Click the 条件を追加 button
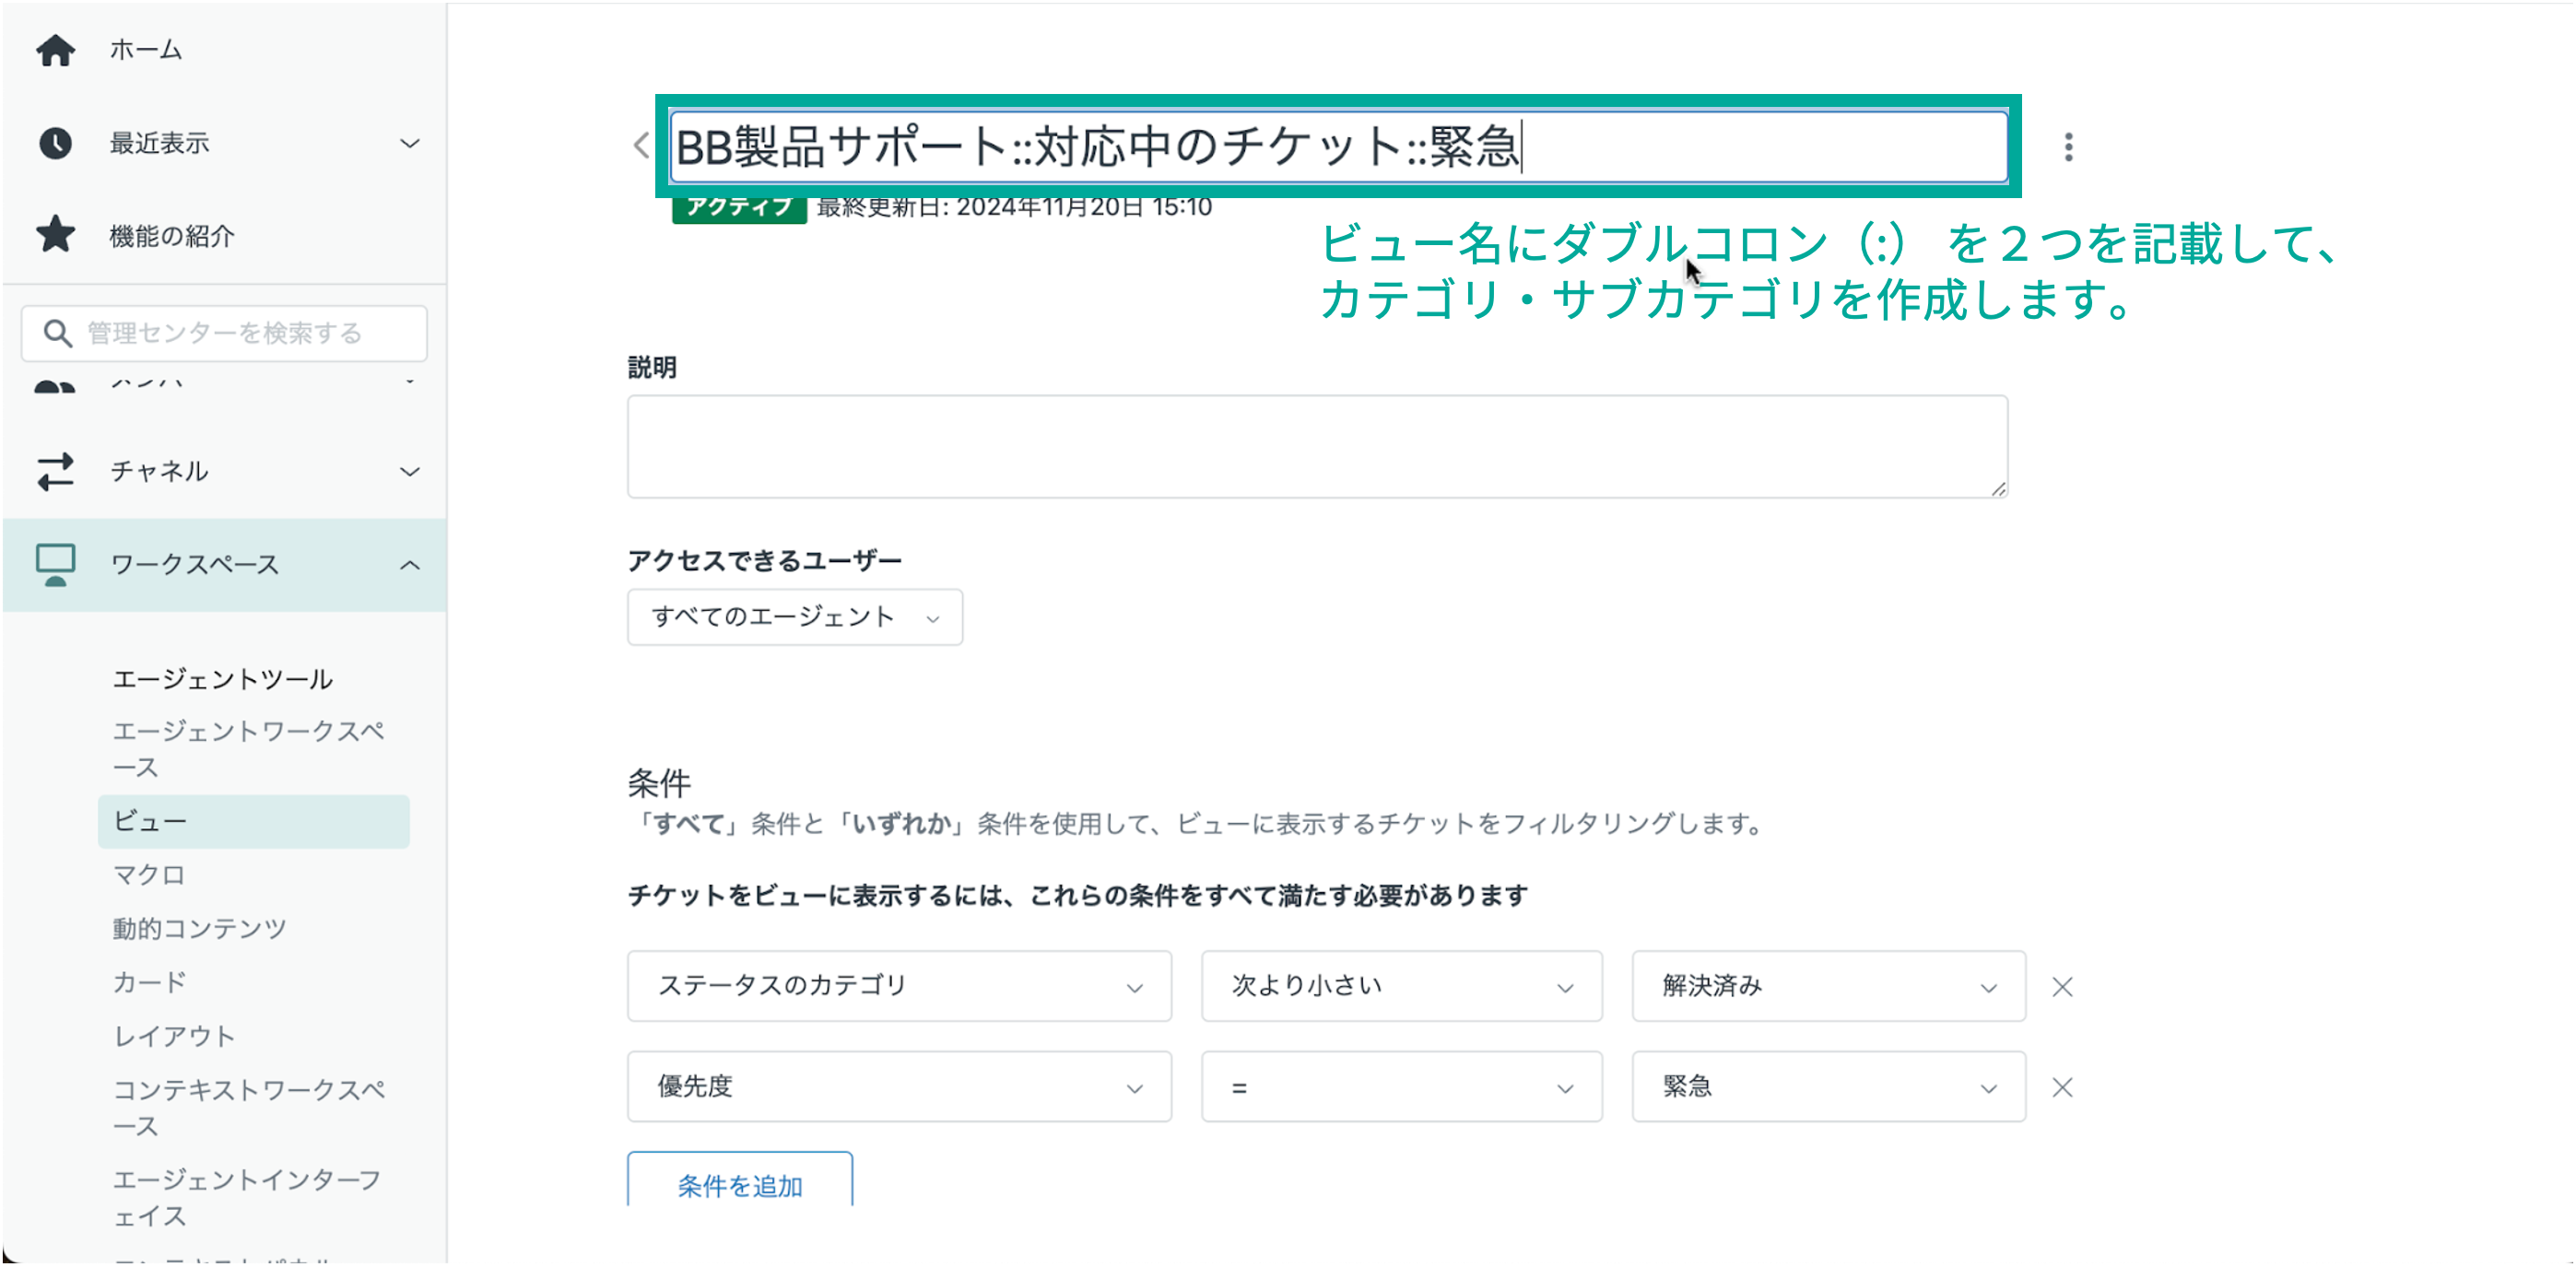Image resolution: width=2576 pixels, height=1267 pixels. 740,1185
